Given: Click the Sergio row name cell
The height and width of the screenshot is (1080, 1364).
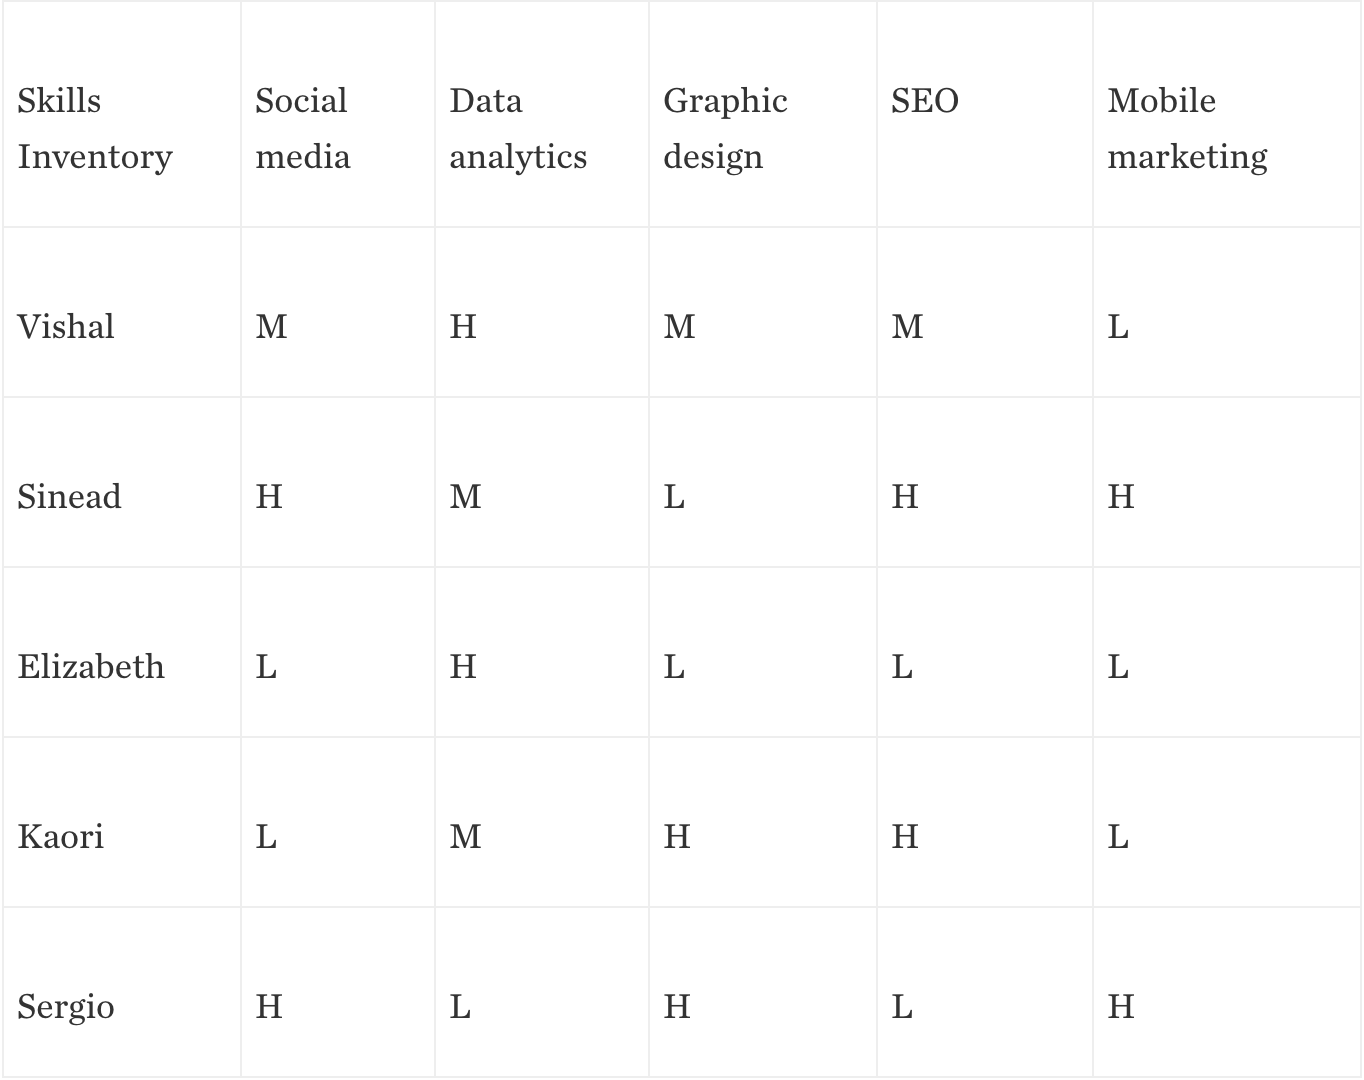Looking at the screenshot, I should (66, 1007).
